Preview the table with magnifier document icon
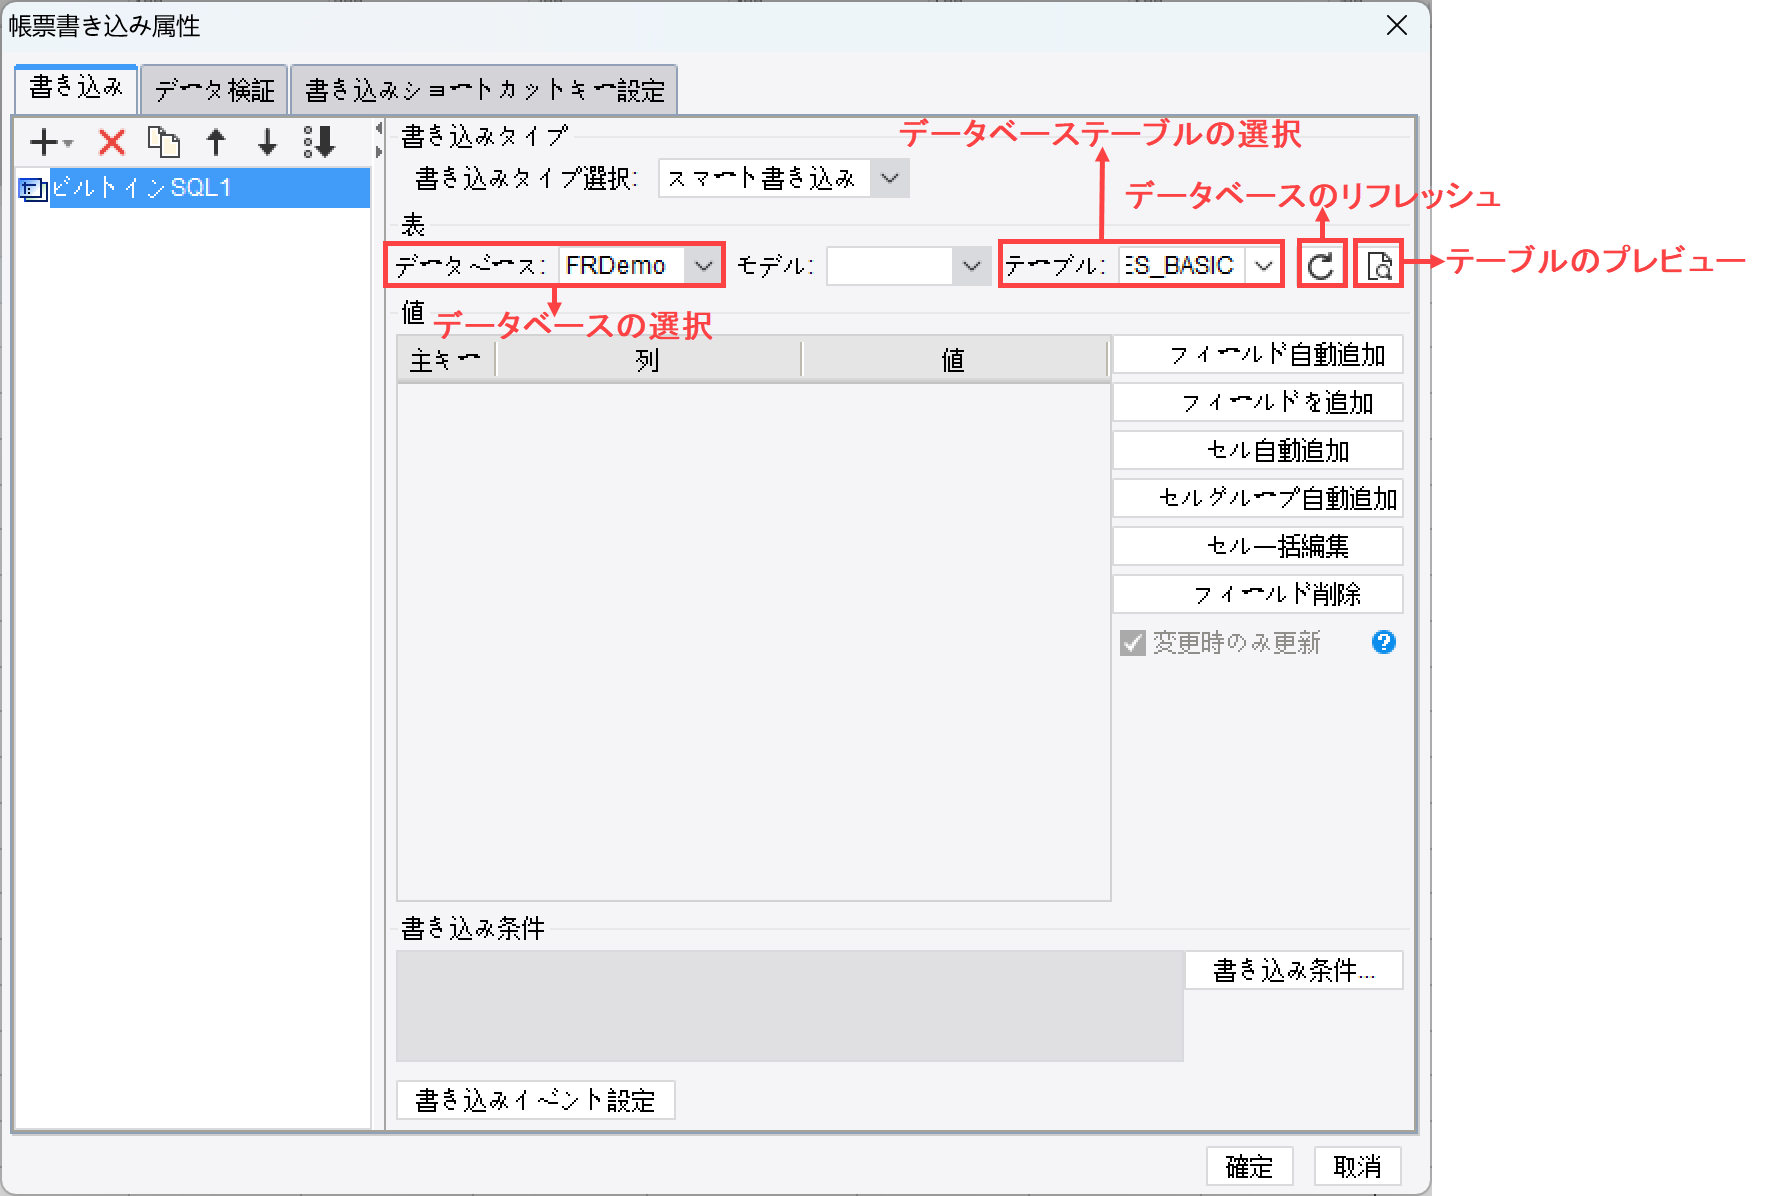This screenshot has width=1772, height=1196. click(x=1379, y=265)
